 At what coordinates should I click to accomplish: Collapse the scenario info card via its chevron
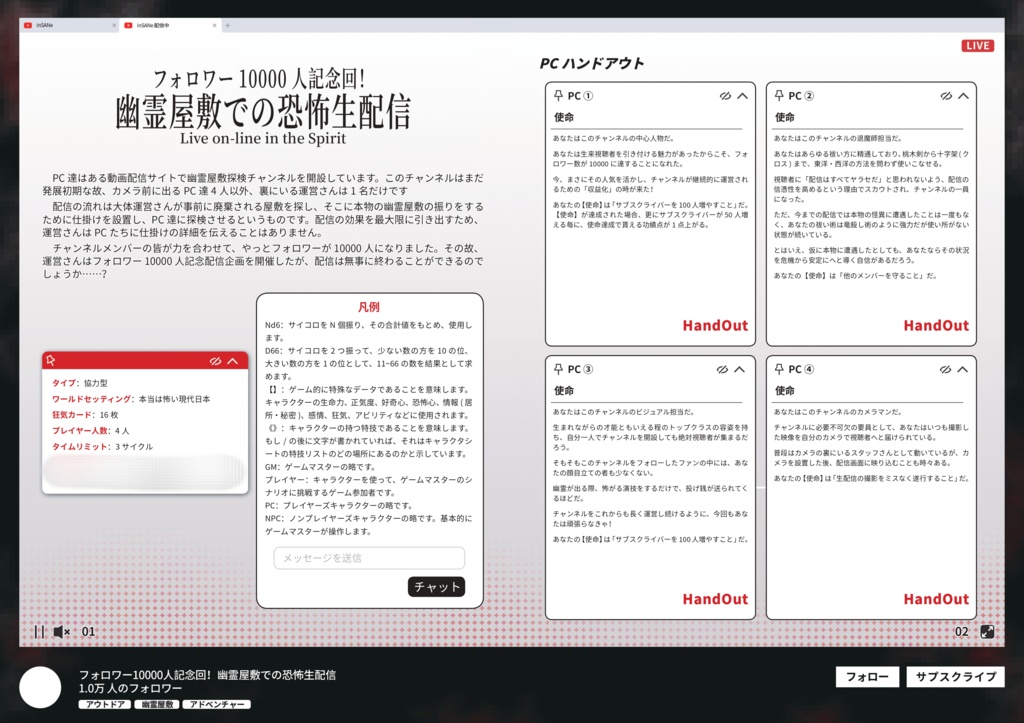point(233,359)
